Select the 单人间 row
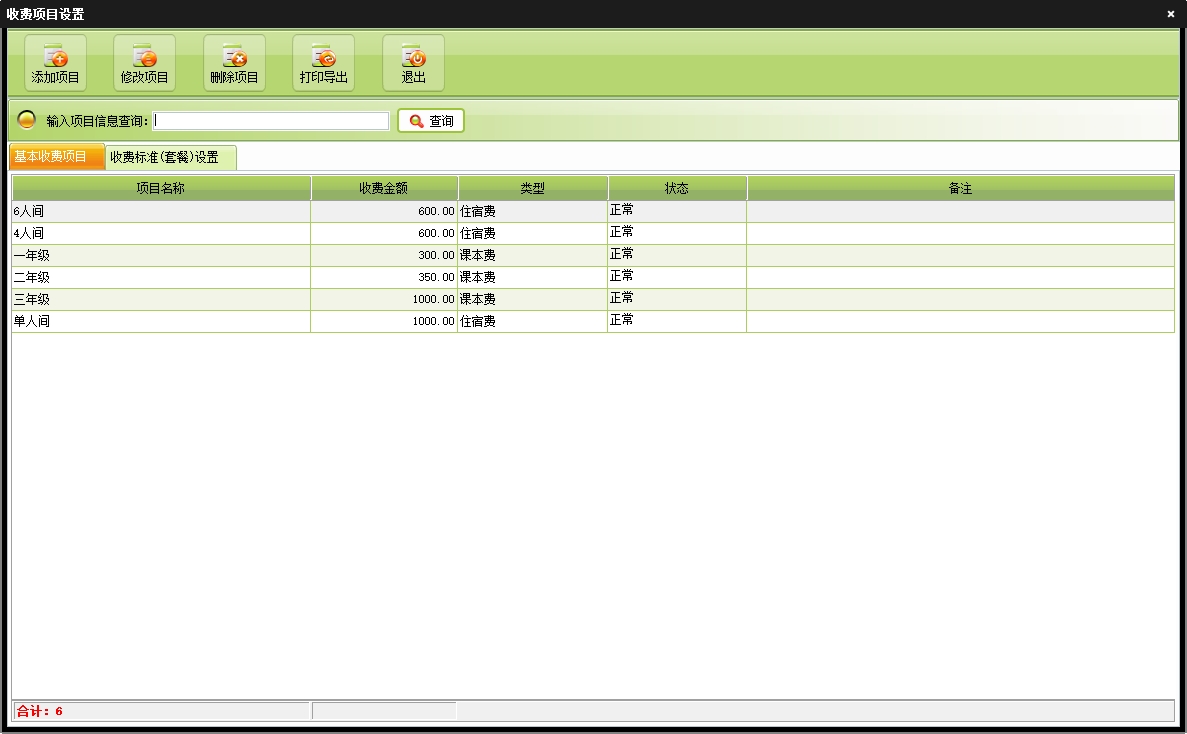 160,321
